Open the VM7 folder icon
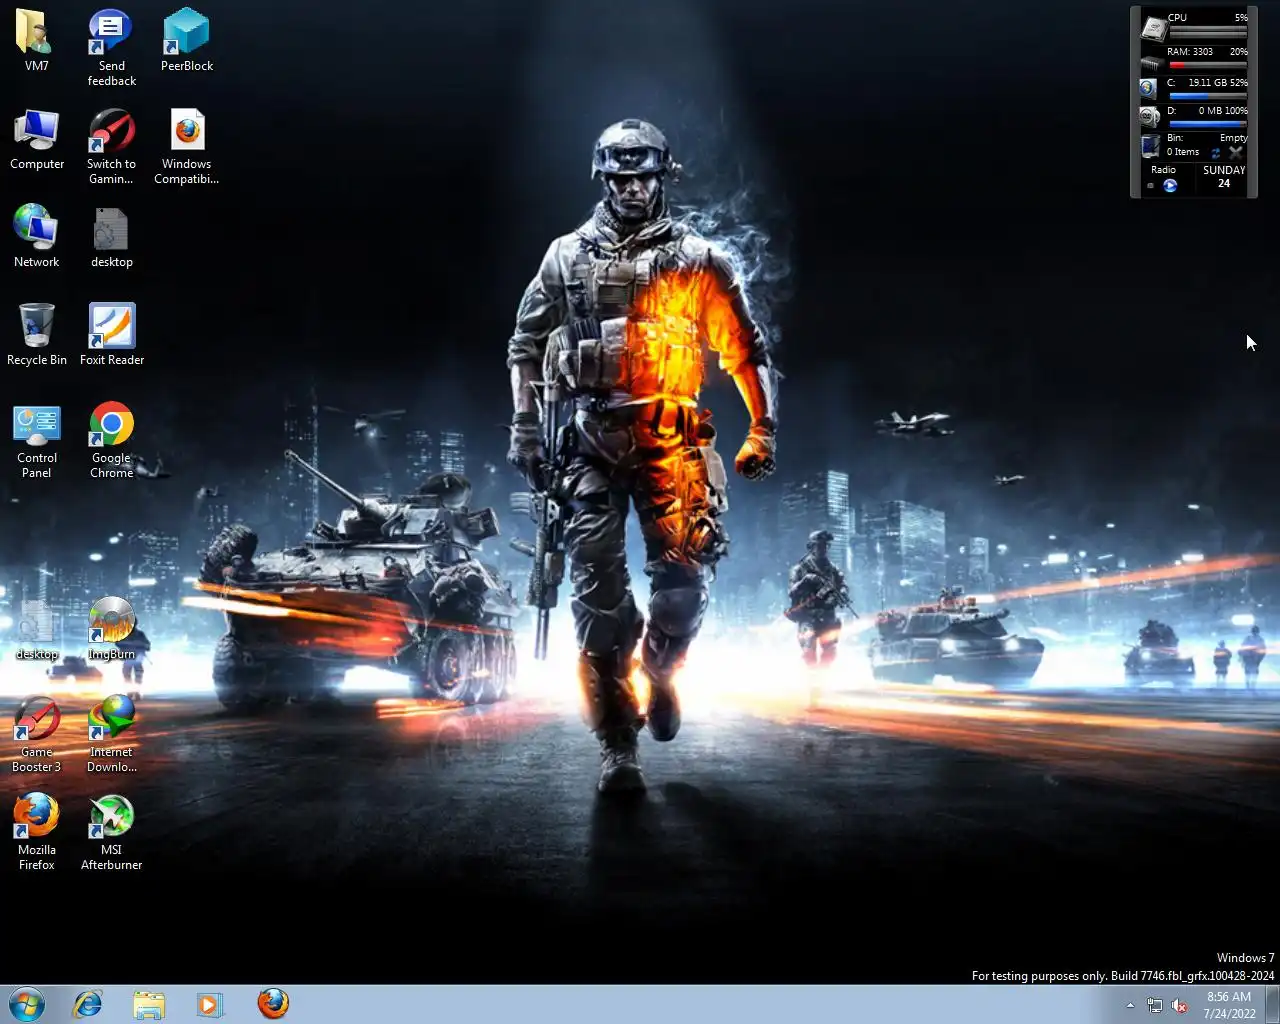1280x1024 pixels. point(36,40)
